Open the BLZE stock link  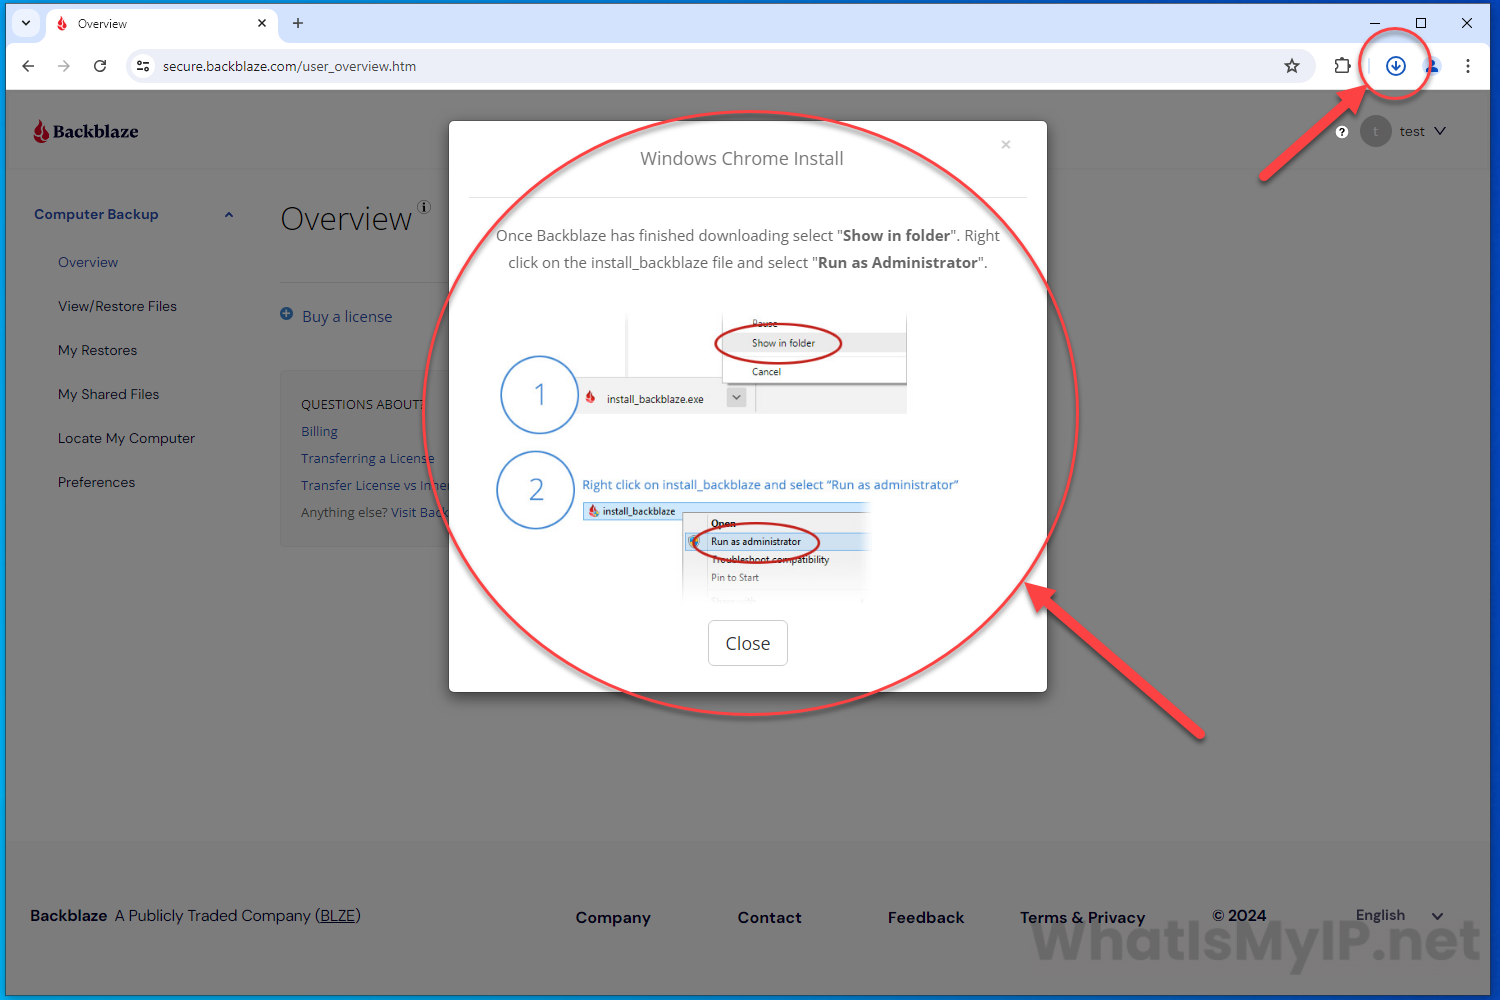pos(338,915)
